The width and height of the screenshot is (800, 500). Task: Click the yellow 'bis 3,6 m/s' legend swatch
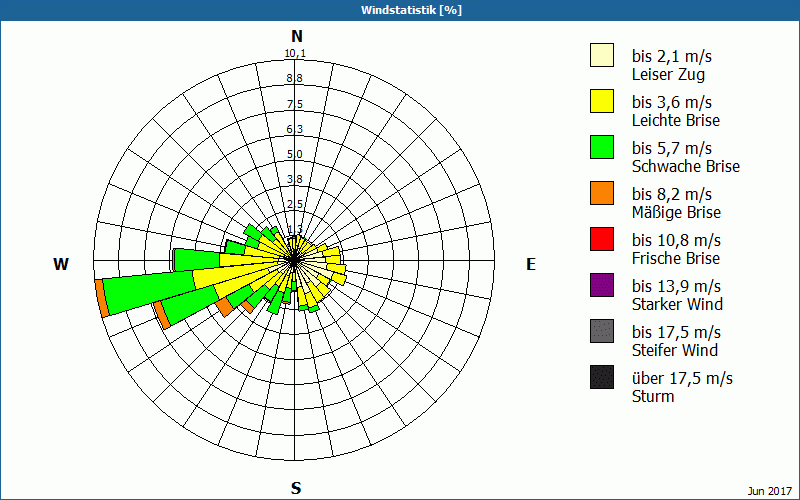pos(602,101)
